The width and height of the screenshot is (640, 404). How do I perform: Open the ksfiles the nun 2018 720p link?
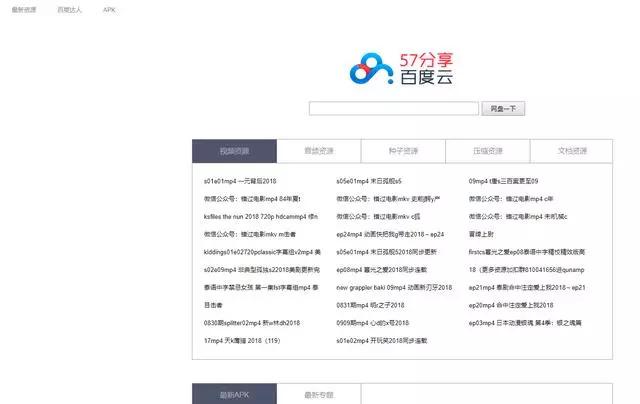[261, 216]
